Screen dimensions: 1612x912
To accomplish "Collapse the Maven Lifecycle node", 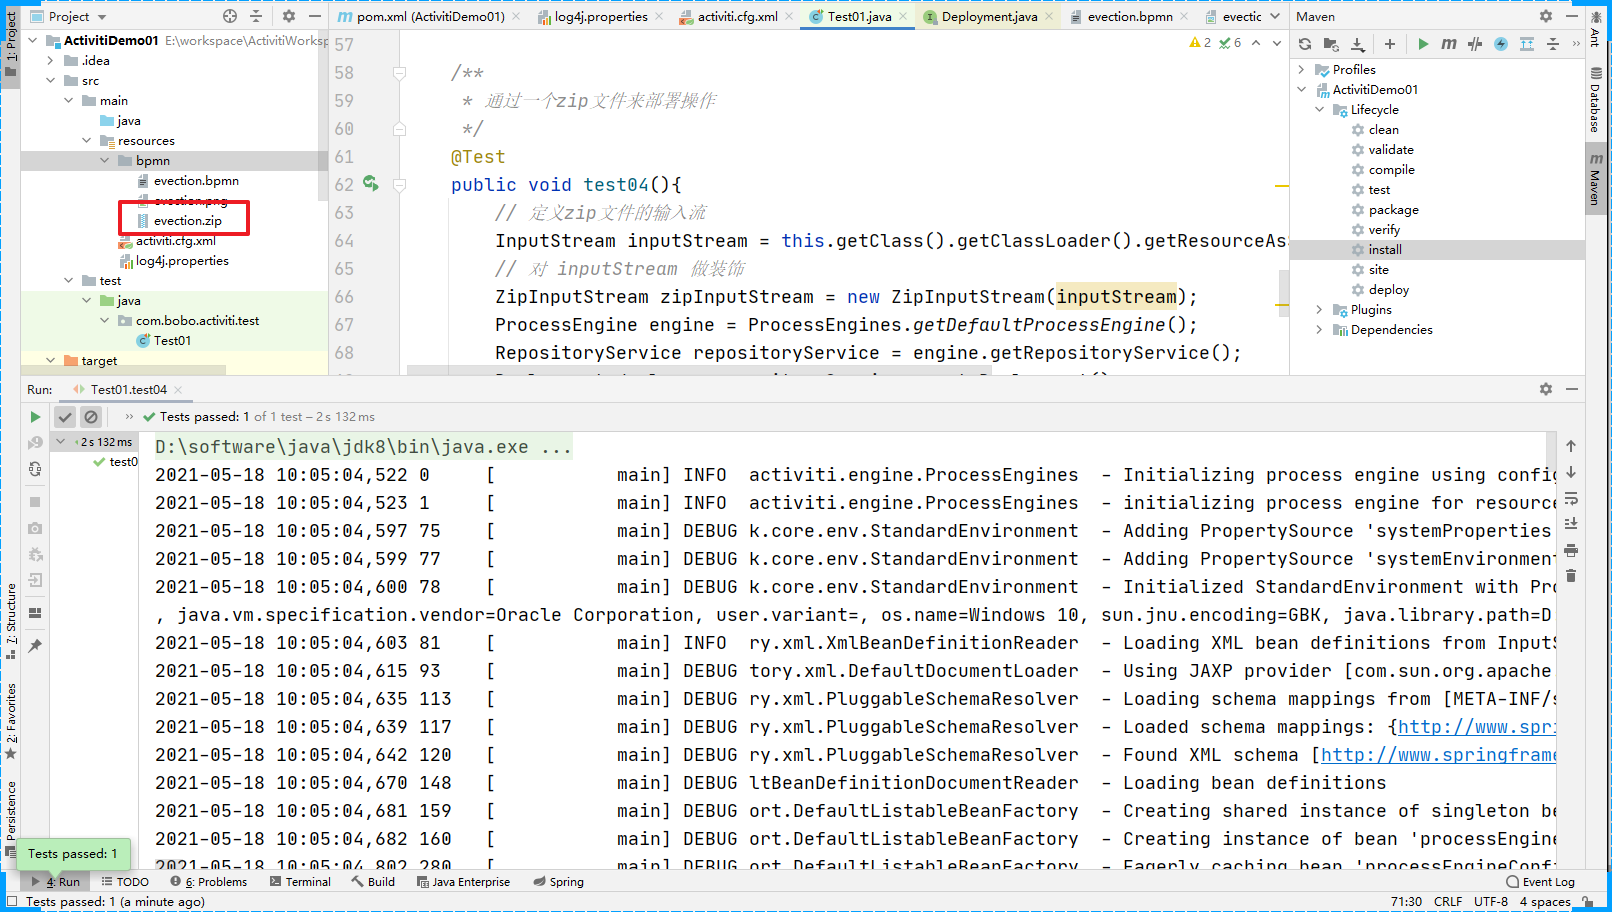I will tap(1319, 110).
